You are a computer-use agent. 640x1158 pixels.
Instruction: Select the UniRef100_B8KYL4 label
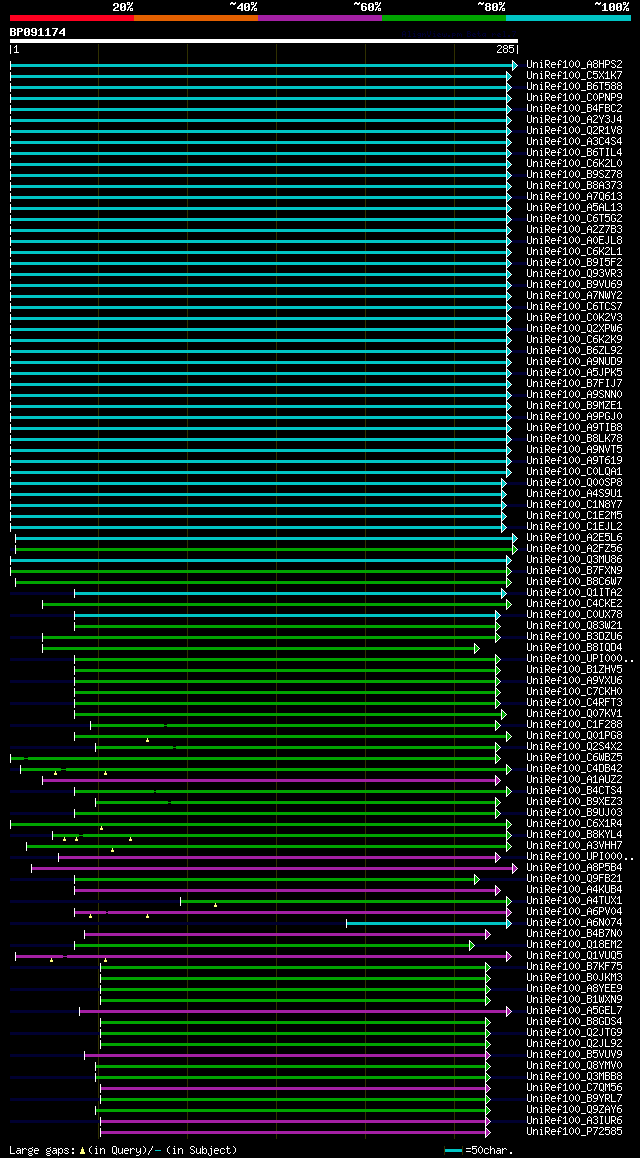[574, 835]
